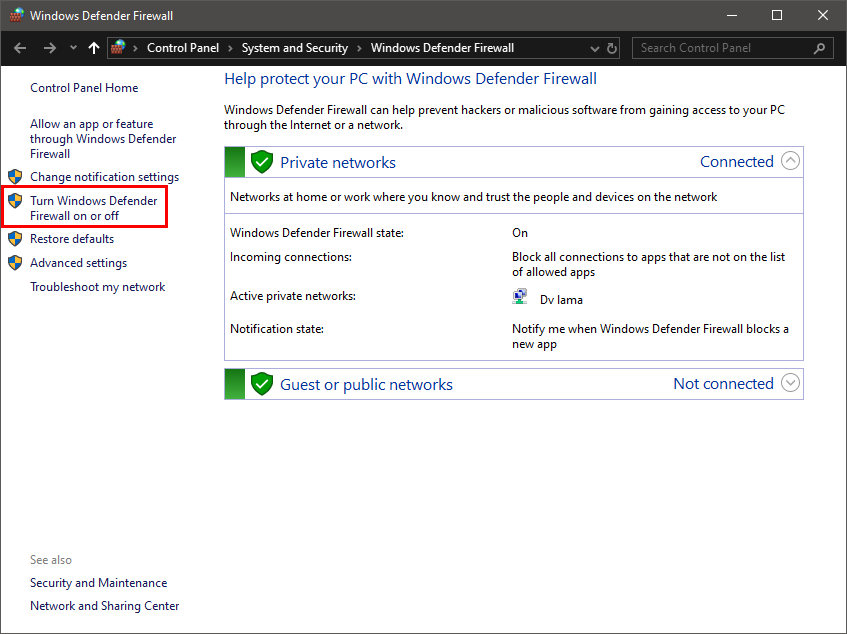Select Control Panel in the breadcrumb path
This screenshot has width=847, height=634.
pos(182,48)
